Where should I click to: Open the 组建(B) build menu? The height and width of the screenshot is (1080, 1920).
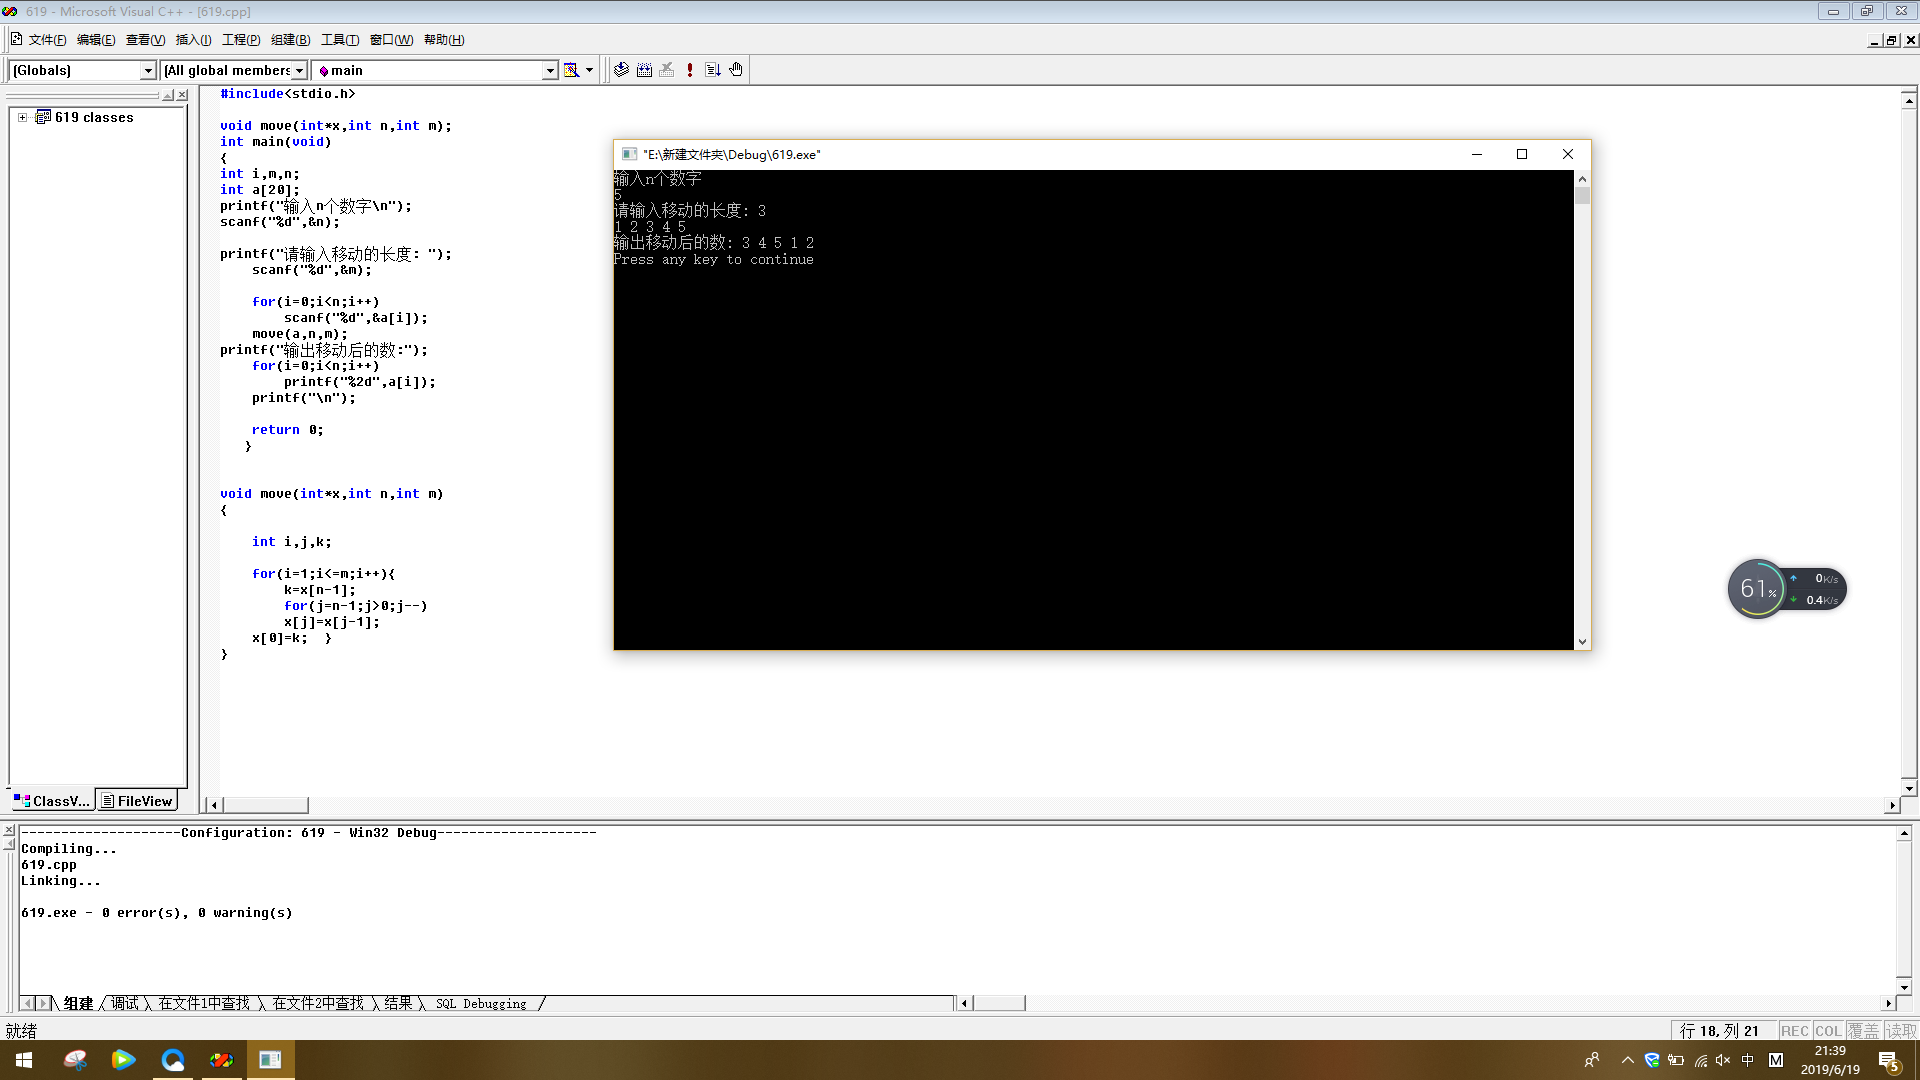pyautogui.click(x=290, y=40)
